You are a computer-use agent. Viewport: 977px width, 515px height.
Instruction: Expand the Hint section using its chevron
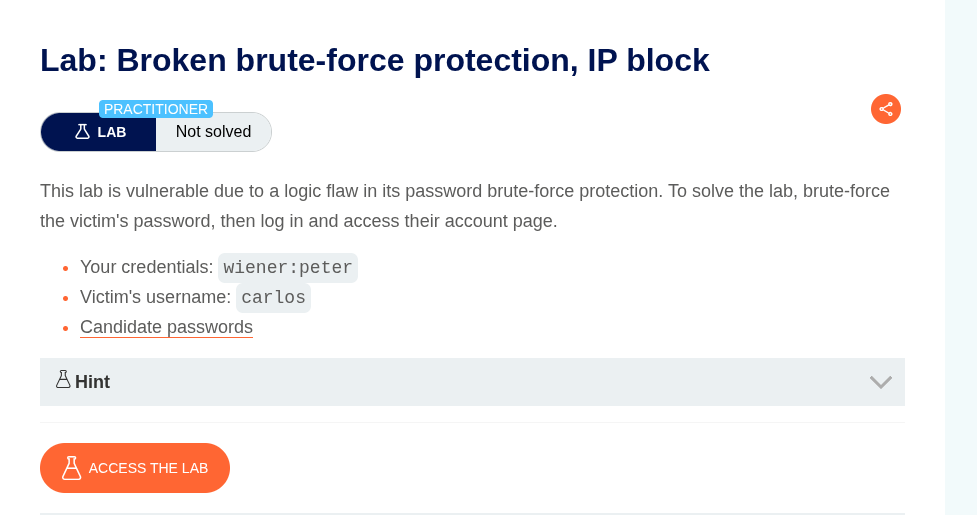[880, 382]
